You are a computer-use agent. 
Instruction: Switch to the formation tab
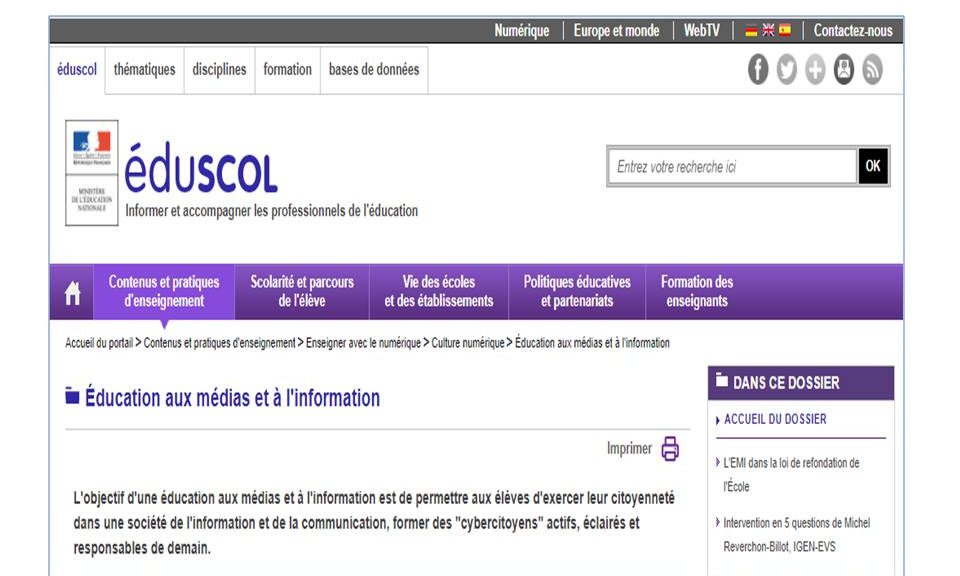point(288,70)
